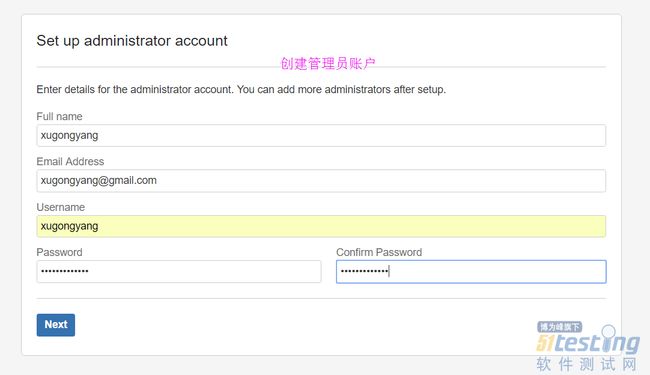Click the Username label
Screen dimensions: 650x375
click(61, 207)
